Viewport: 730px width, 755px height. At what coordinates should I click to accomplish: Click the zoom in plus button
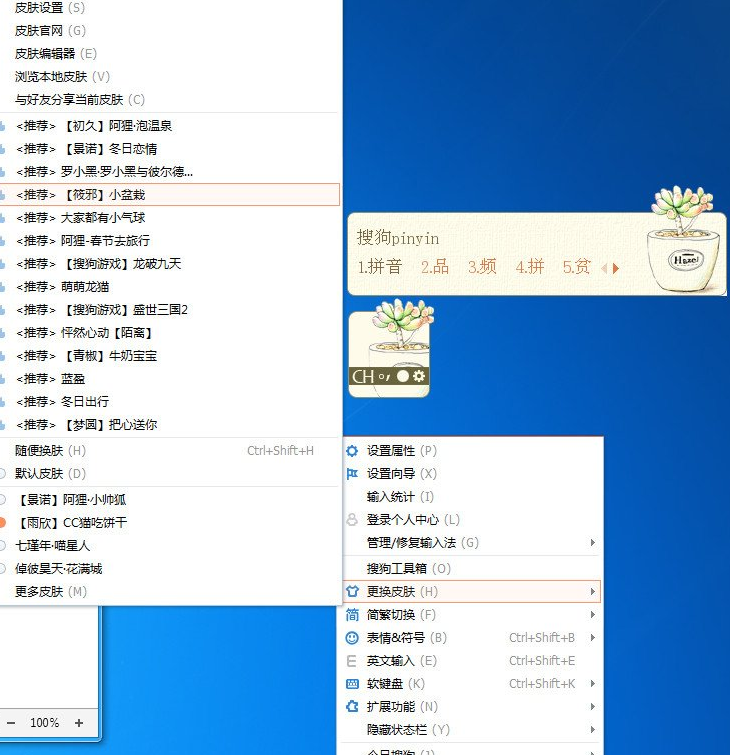(x=79, y=723)
